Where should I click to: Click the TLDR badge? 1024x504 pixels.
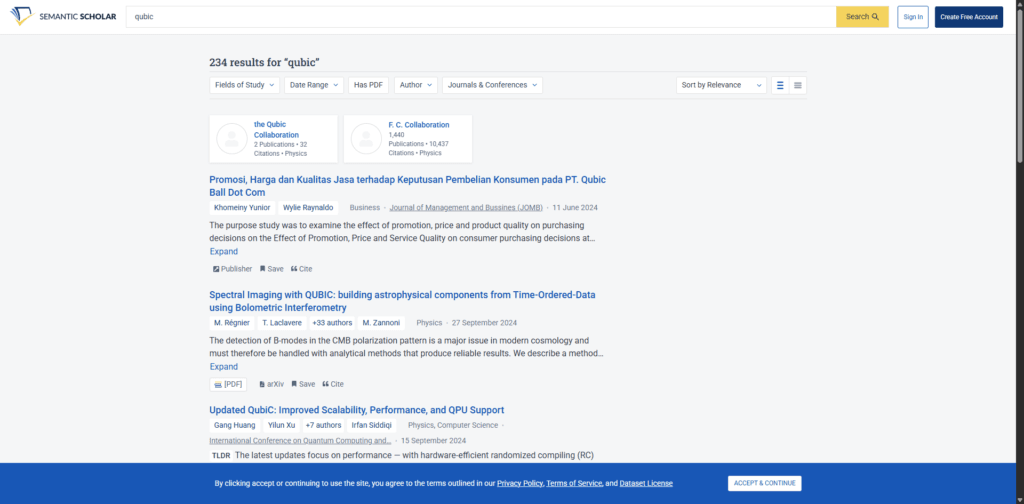click(220, 455)
